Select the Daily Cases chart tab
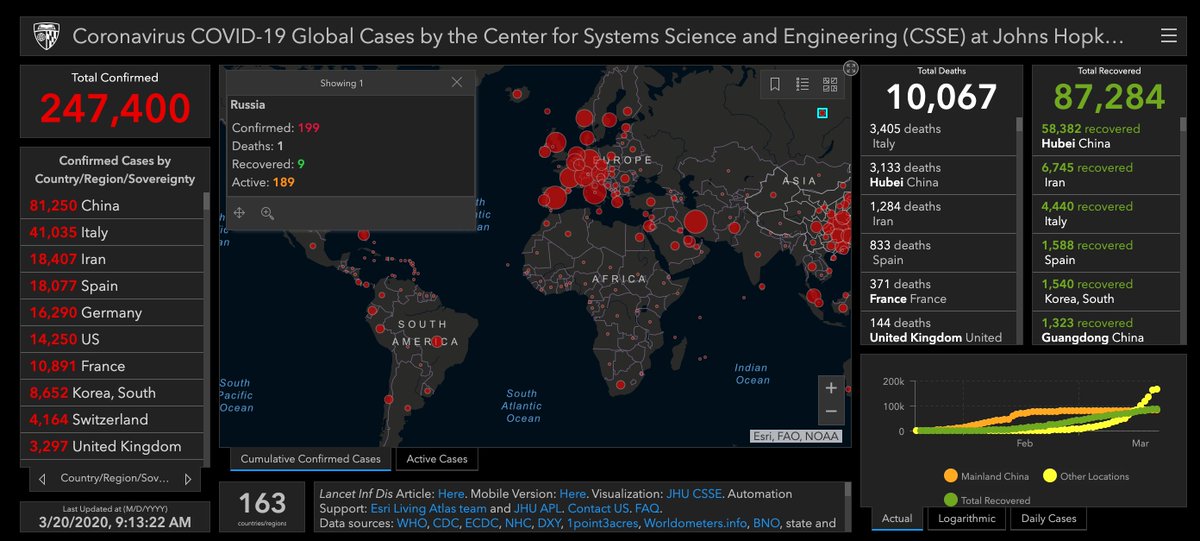The width and height of the screenshot is (1200, 541). (1048, 518)
